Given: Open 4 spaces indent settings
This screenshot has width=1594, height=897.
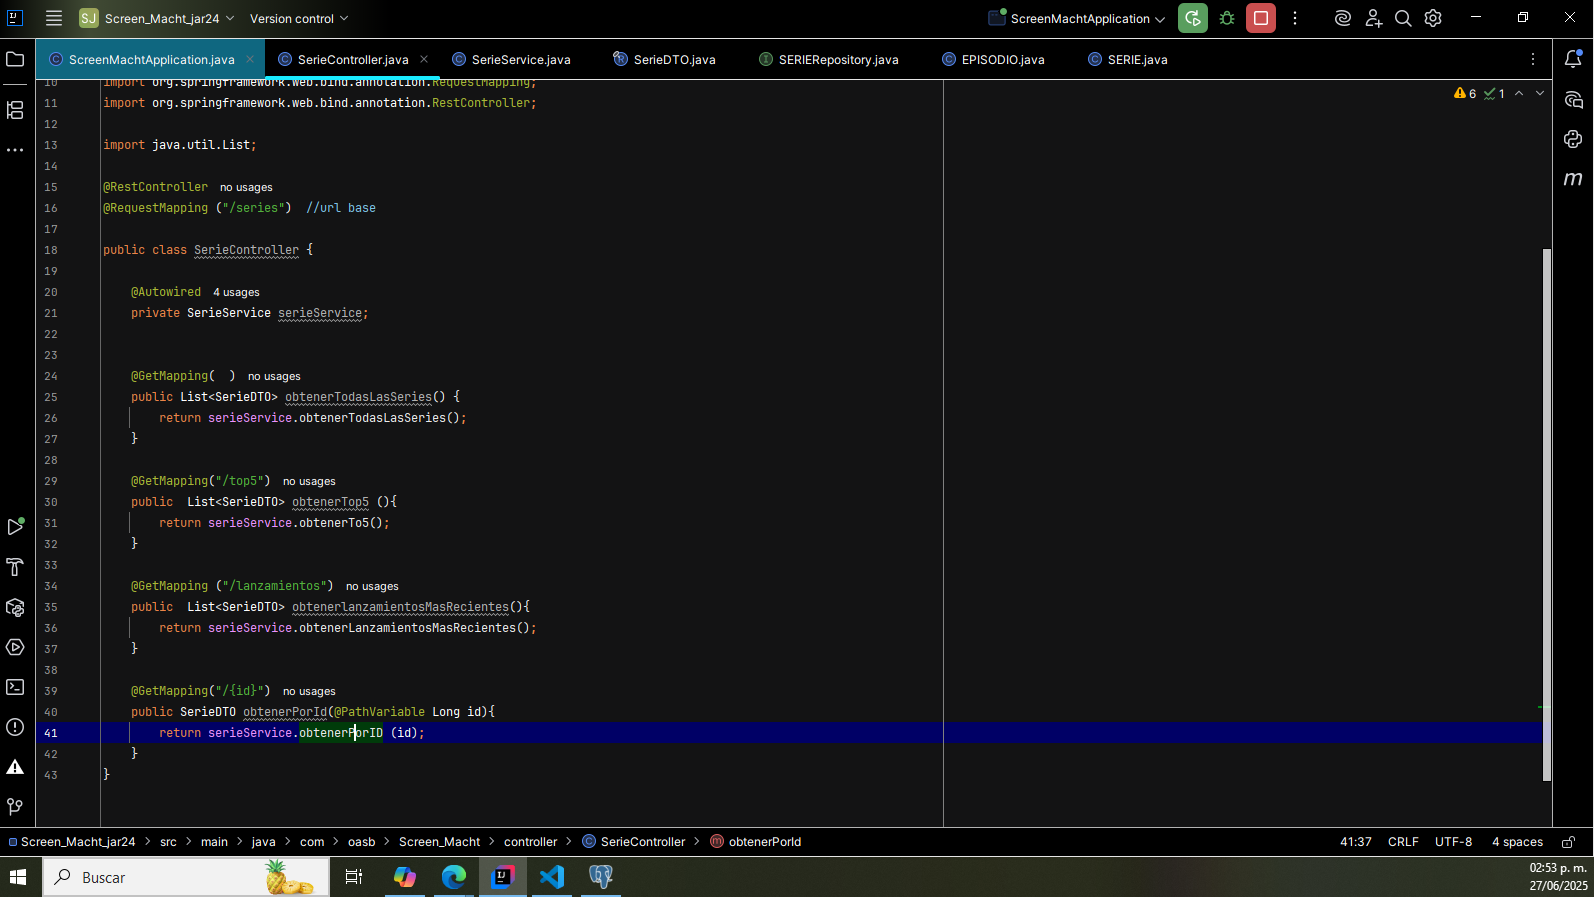Looking at the screenshot, I should tap(1517, 842).
